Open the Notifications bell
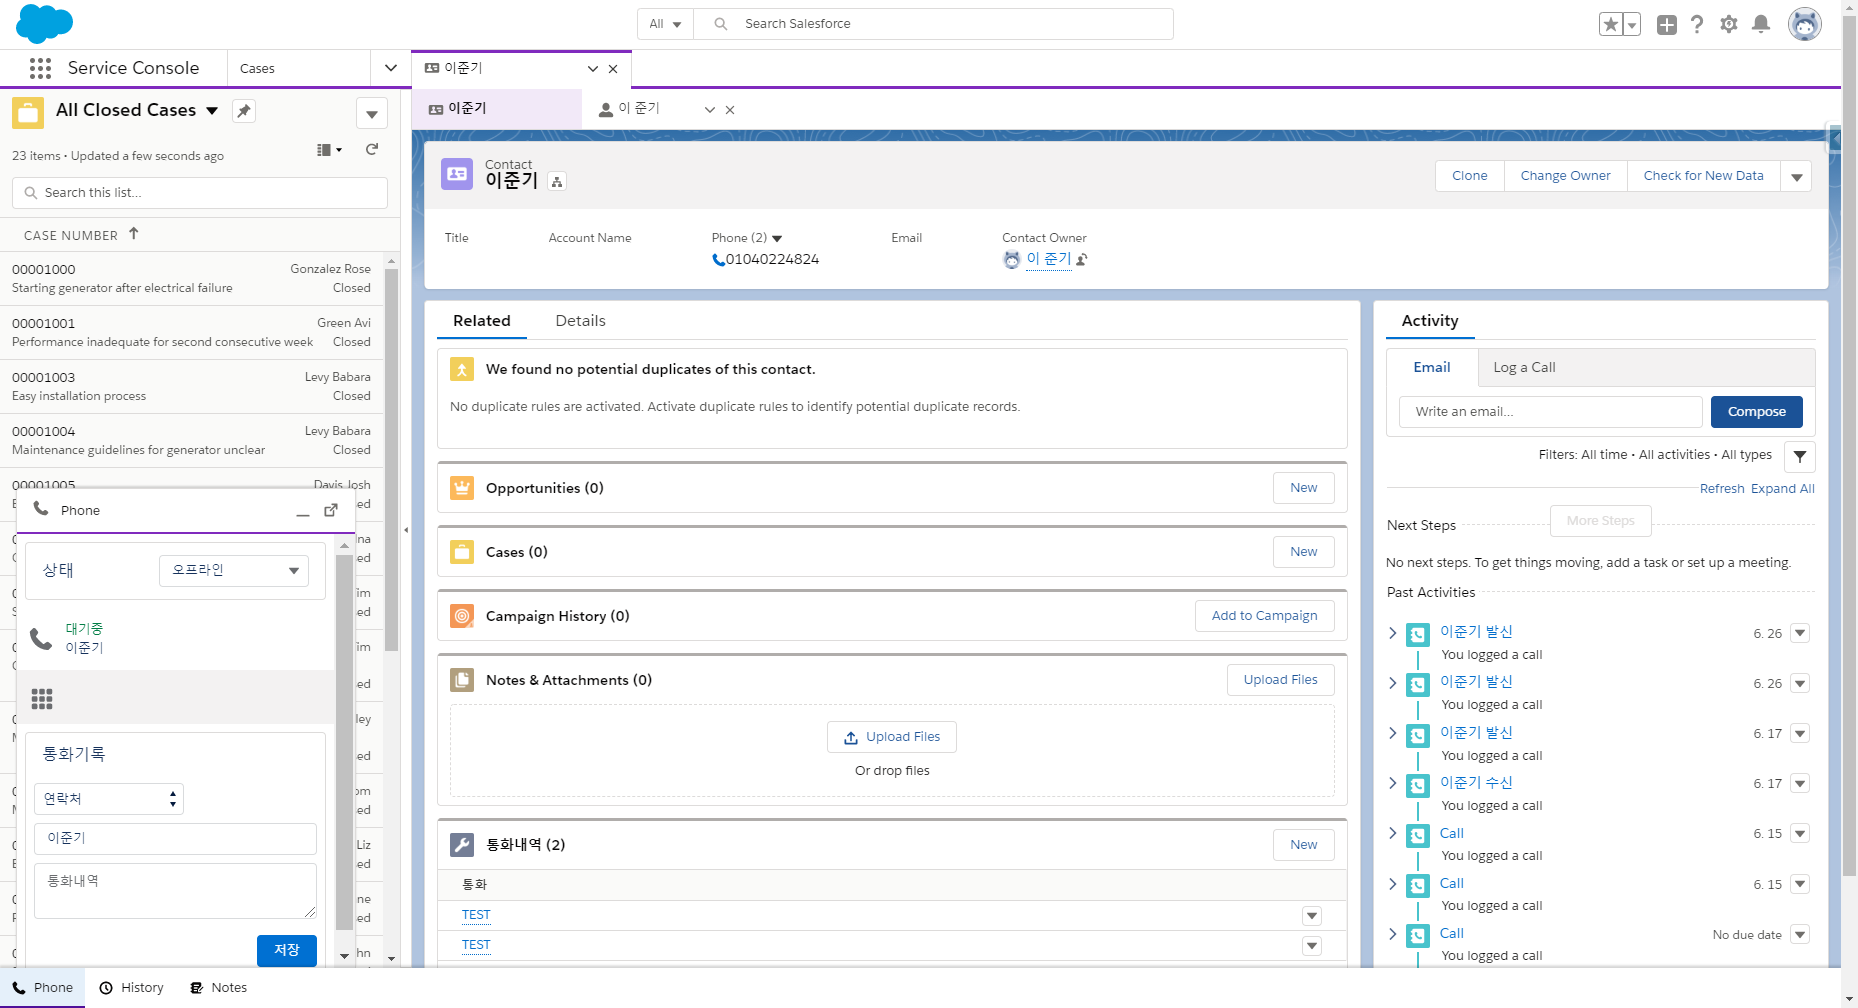The image size is (1858, 1008). pyautogui.click(x=1761, y=24)
